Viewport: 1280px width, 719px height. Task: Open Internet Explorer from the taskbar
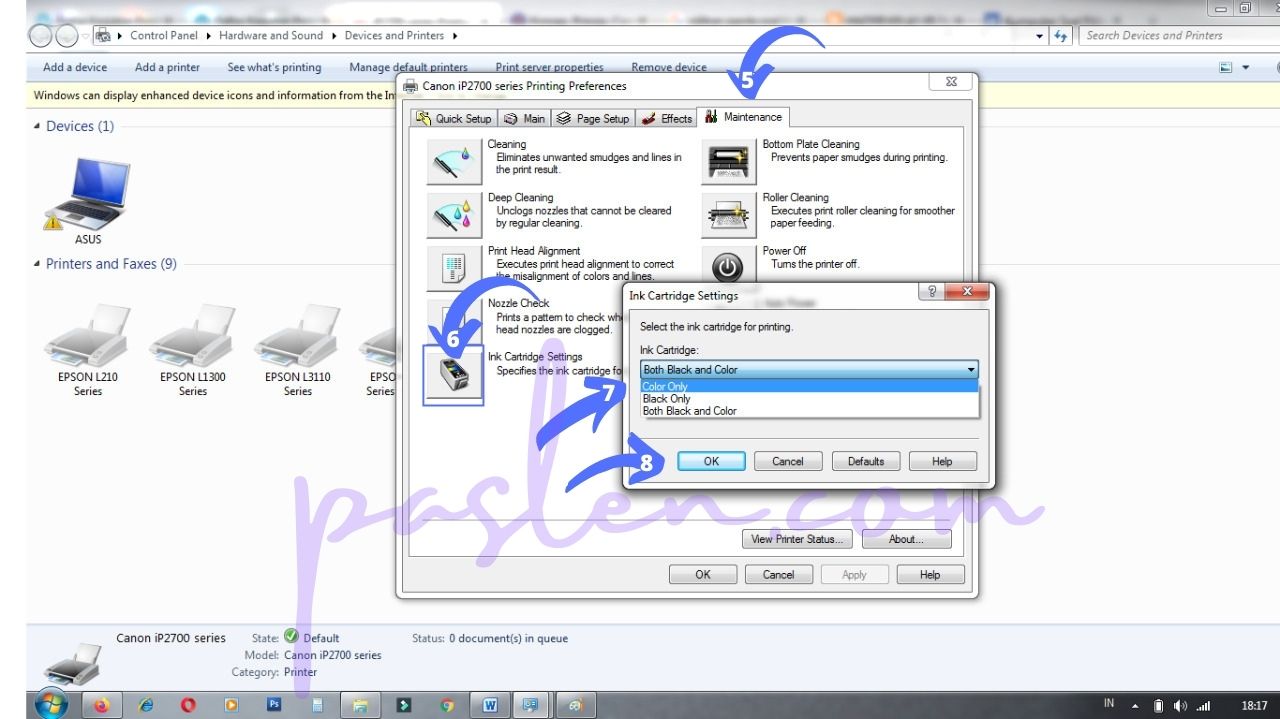147,705
